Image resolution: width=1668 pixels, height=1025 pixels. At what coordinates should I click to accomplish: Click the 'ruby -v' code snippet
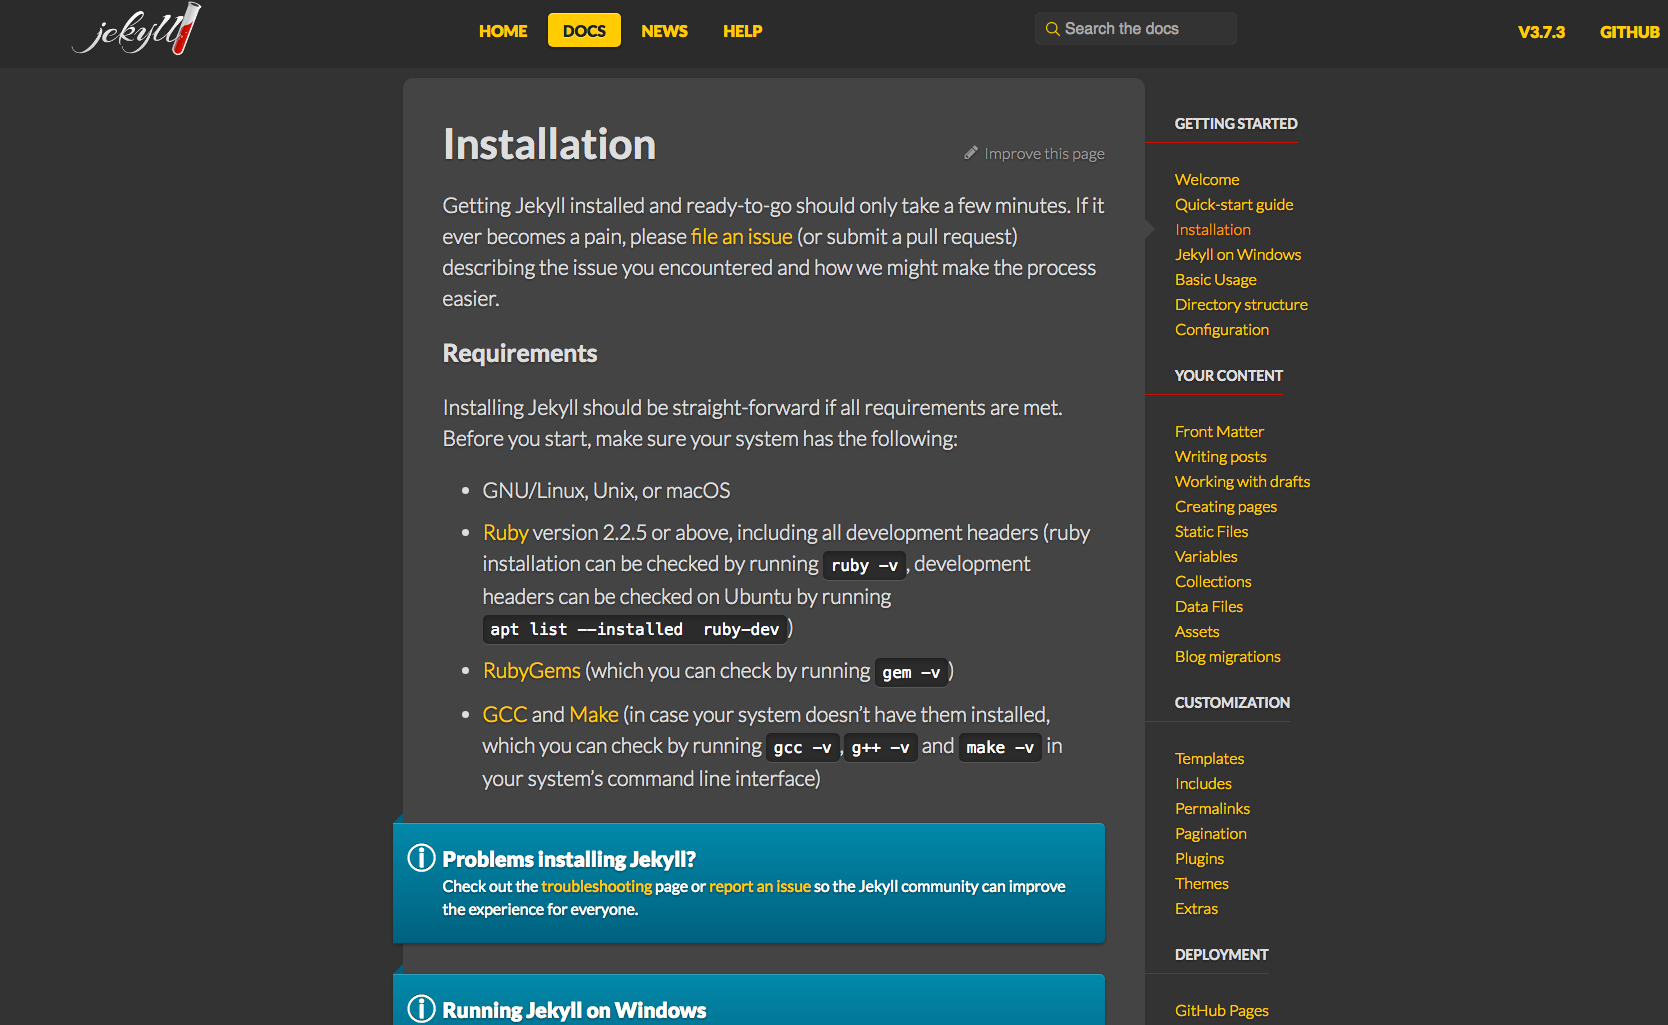864,566
